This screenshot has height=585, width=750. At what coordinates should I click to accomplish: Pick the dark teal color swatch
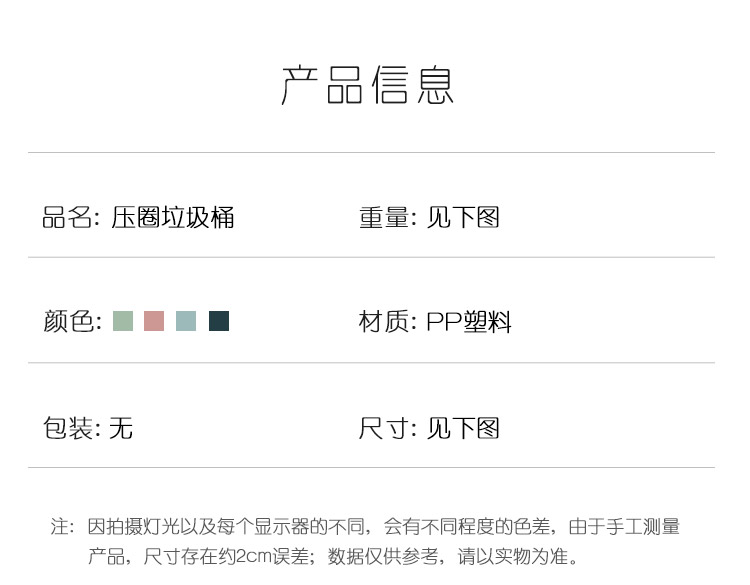[x=219, y=321]
